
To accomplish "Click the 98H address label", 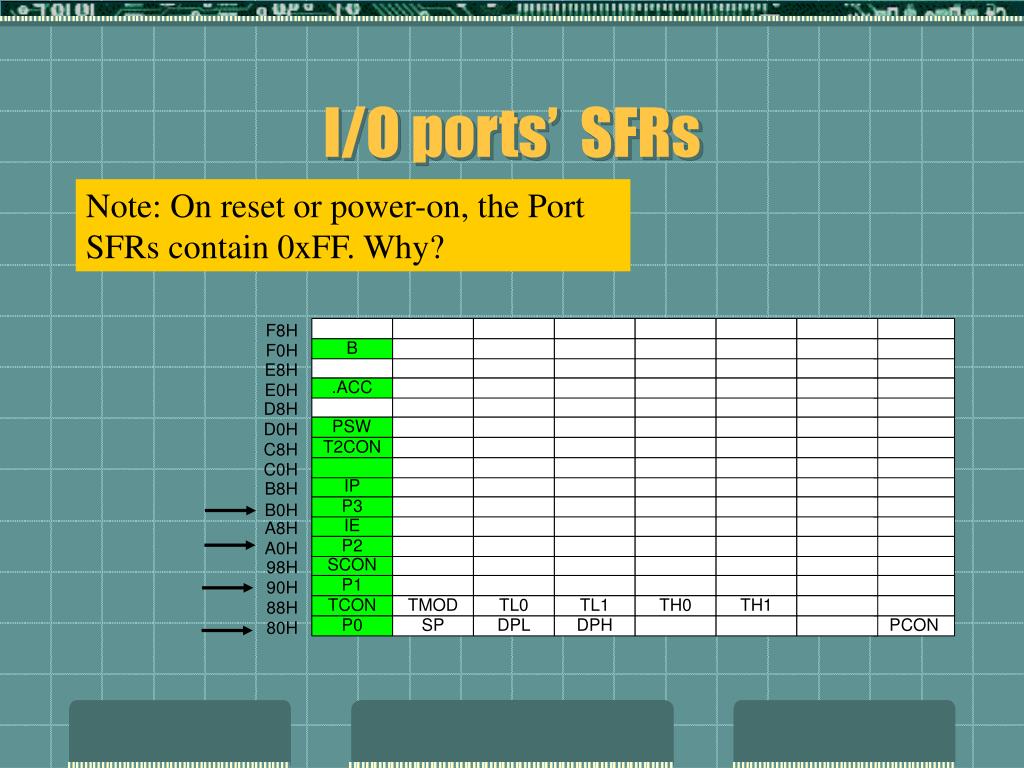I will 282,568.
